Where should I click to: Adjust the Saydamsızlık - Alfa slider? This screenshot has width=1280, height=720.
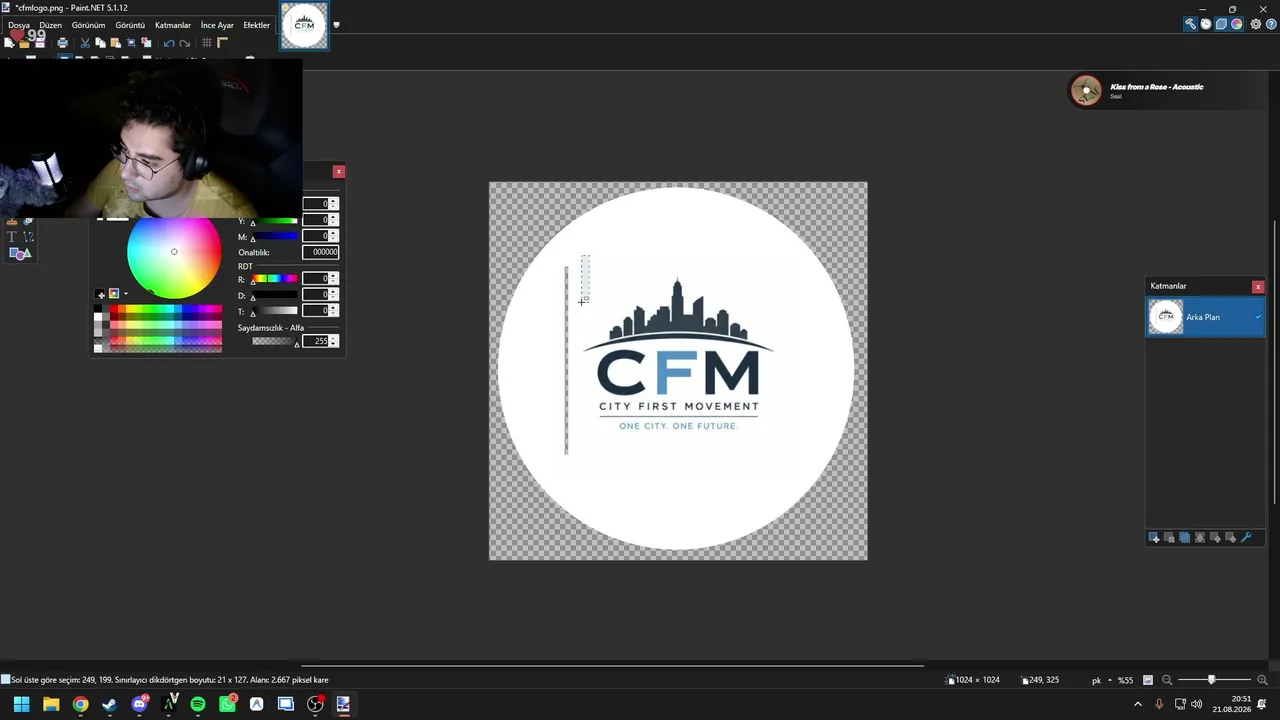pos(274,342)
